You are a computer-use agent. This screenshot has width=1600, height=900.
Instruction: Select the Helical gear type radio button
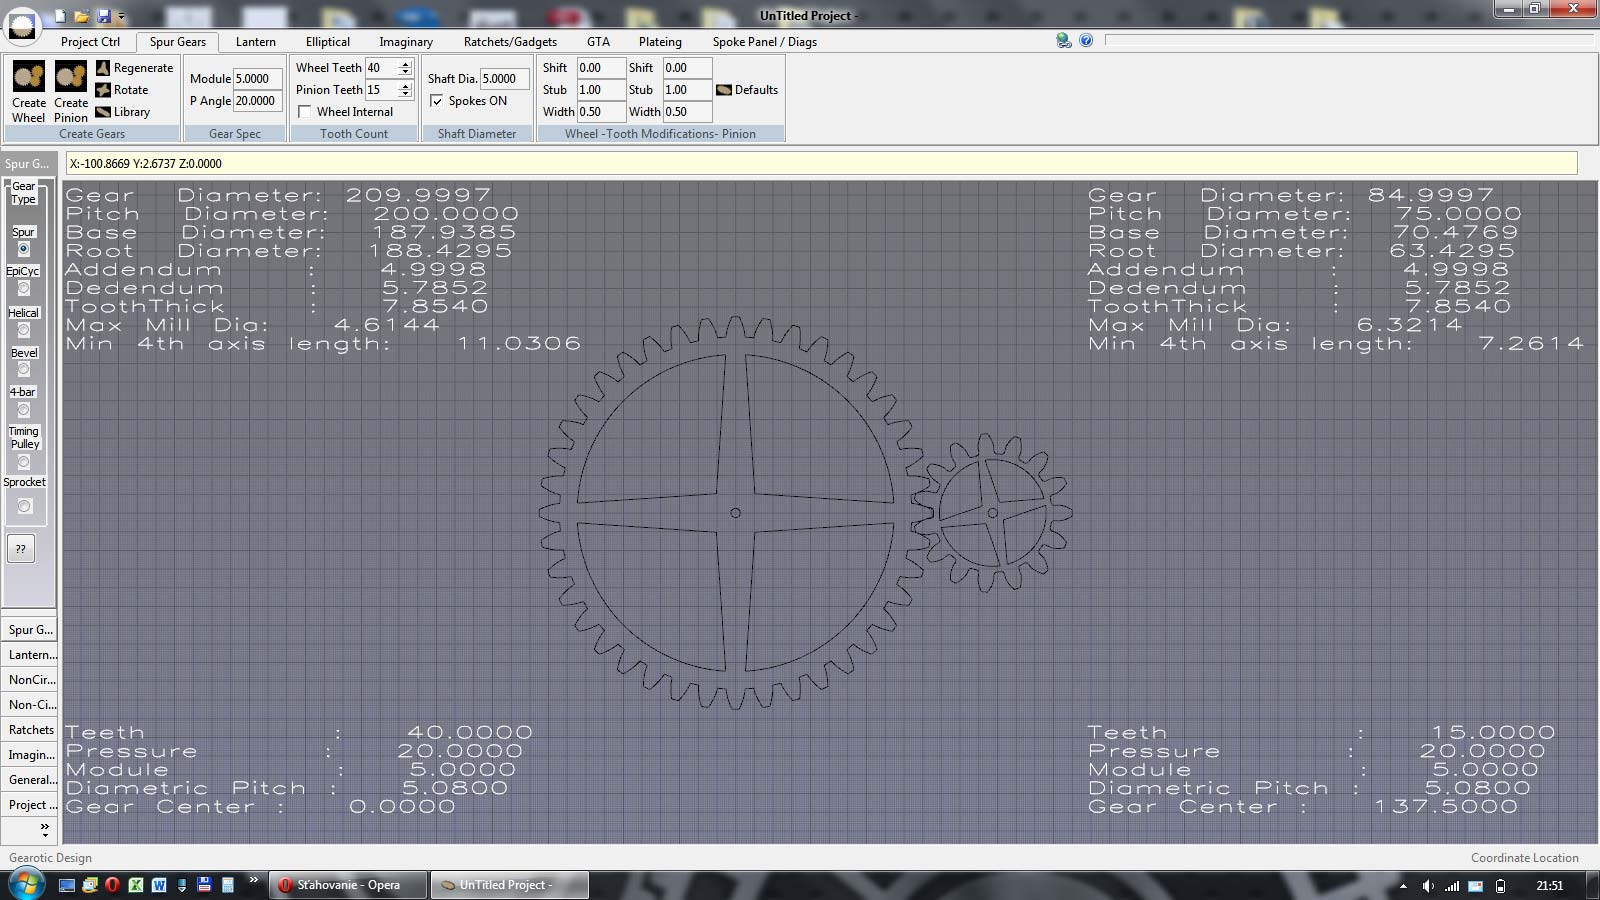pos(24,330)
